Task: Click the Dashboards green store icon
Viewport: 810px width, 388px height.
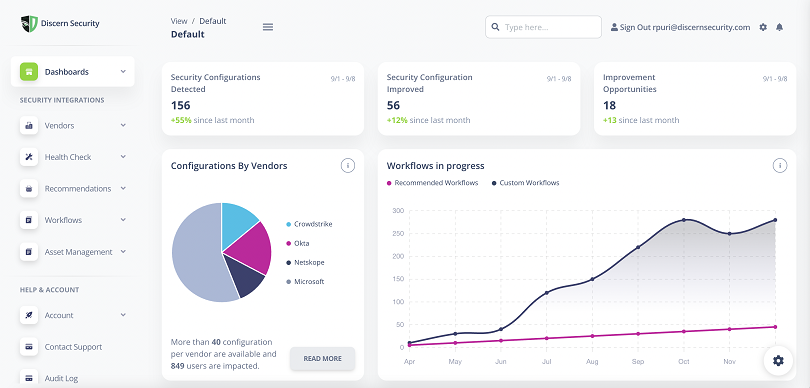Action: pyautogui.click(x=29, y=72)
